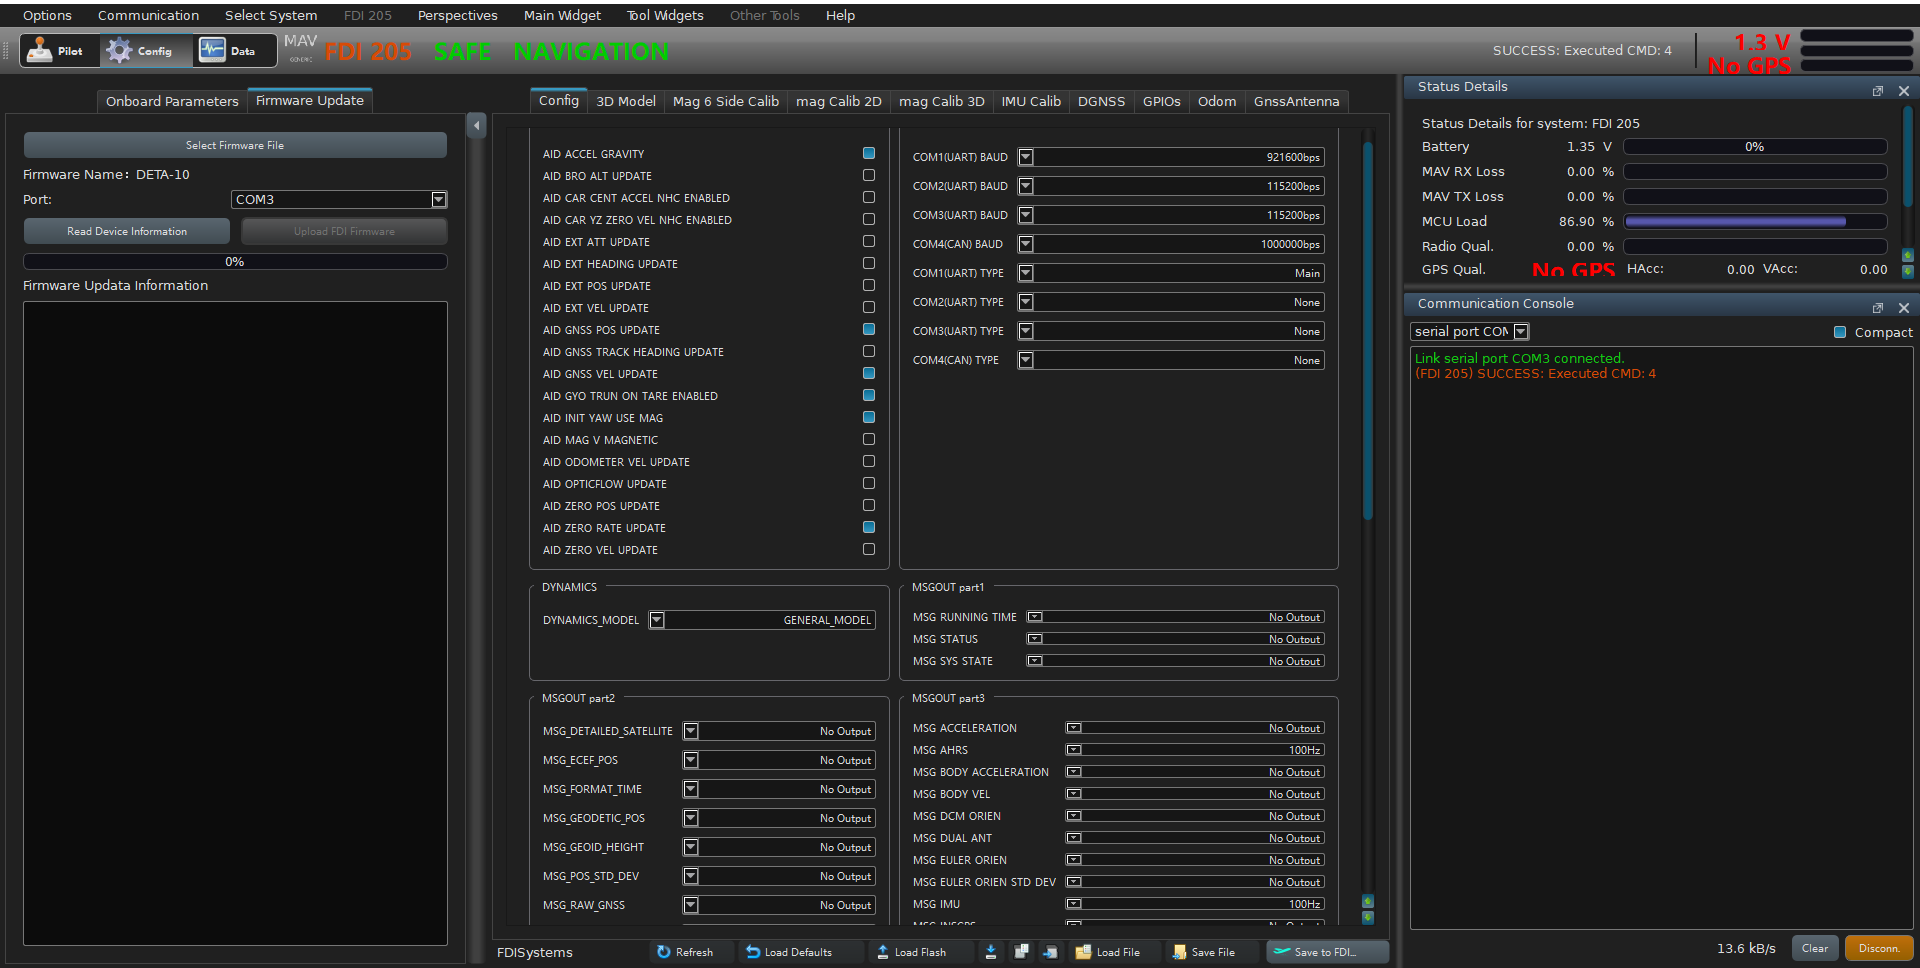This screenshot has height=968, width=1920.
Task: Open the GnssAntenna tab
Action: click(1296, 101)
